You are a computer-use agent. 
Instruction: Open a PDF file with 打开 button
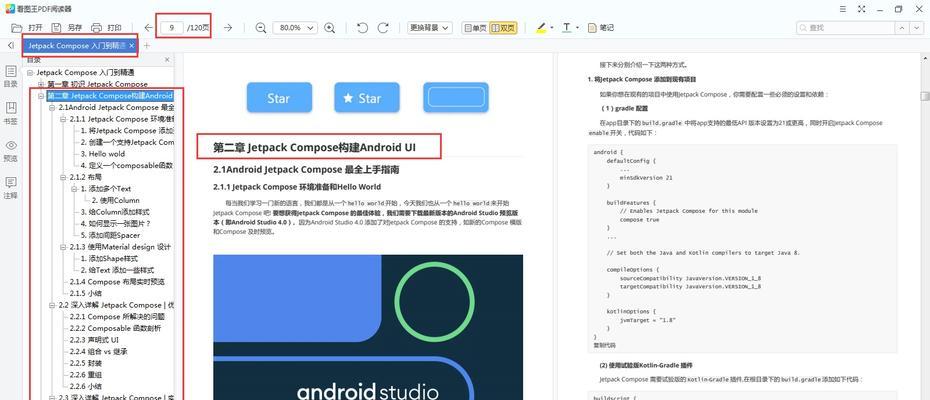(27, 28)
